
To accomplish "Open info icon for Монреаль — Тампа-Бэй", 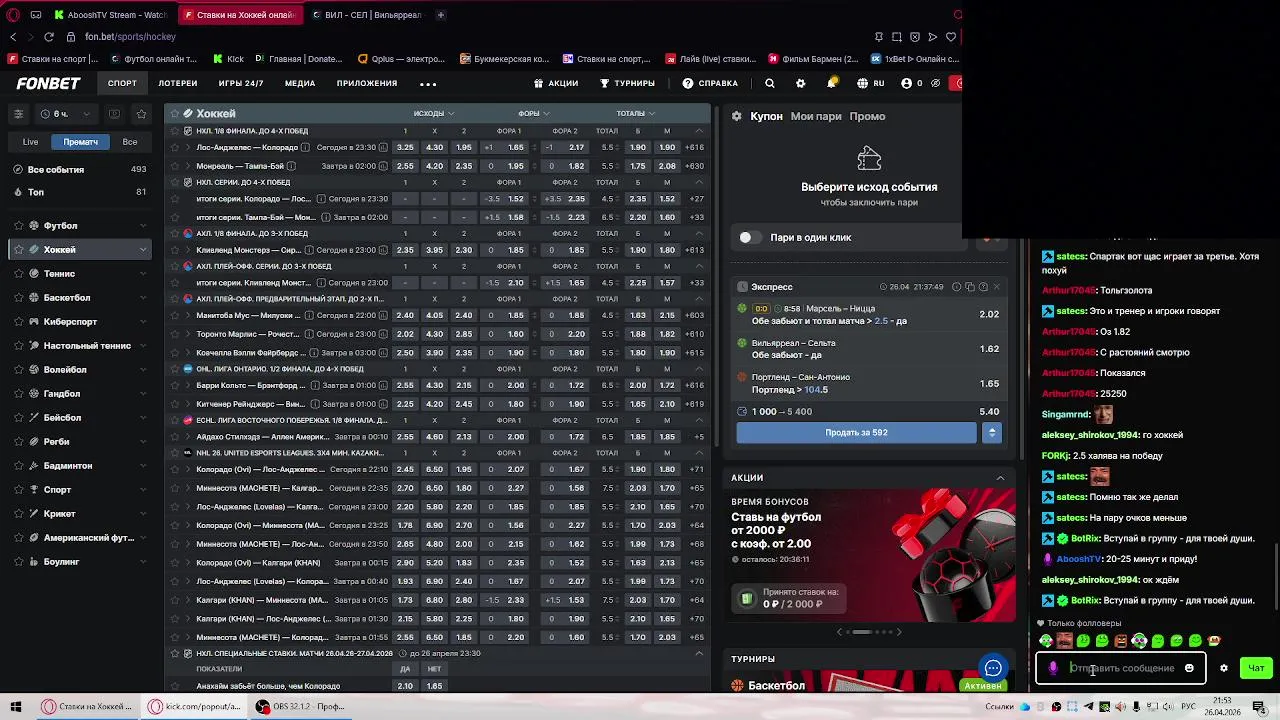I will (x=291, y=166).
